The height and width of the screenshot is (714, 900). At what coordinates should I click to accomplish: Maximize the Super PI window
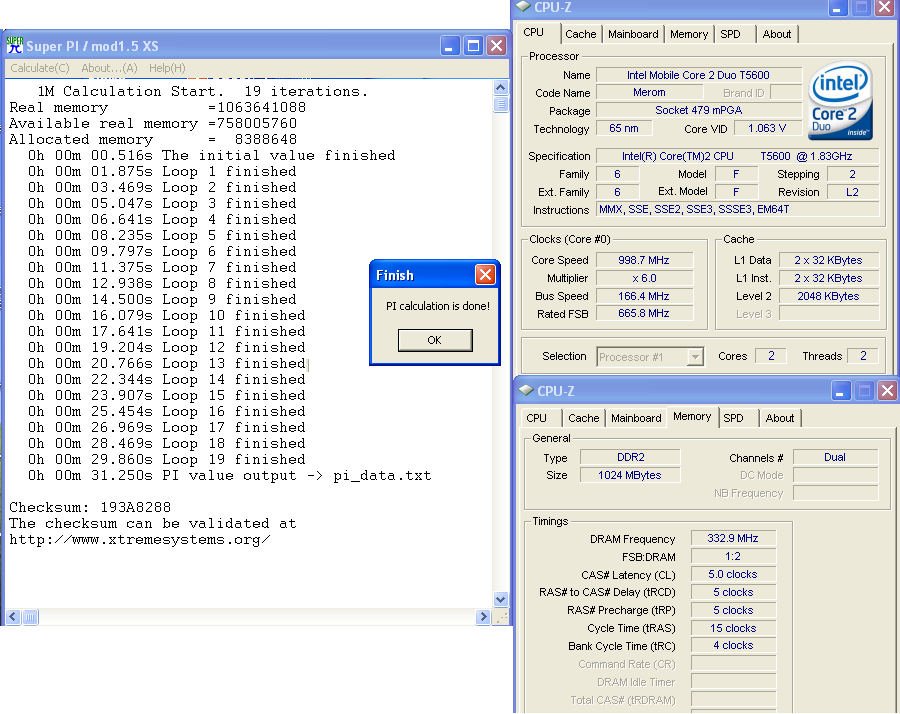click(x=474, y=46)
